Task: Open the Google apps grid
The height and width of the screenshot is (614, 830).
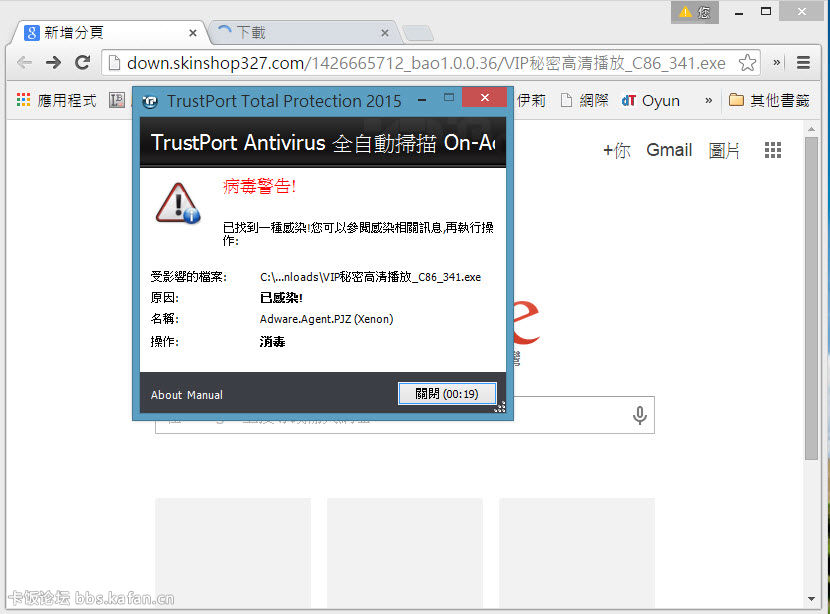Action: tap(772, 150)
